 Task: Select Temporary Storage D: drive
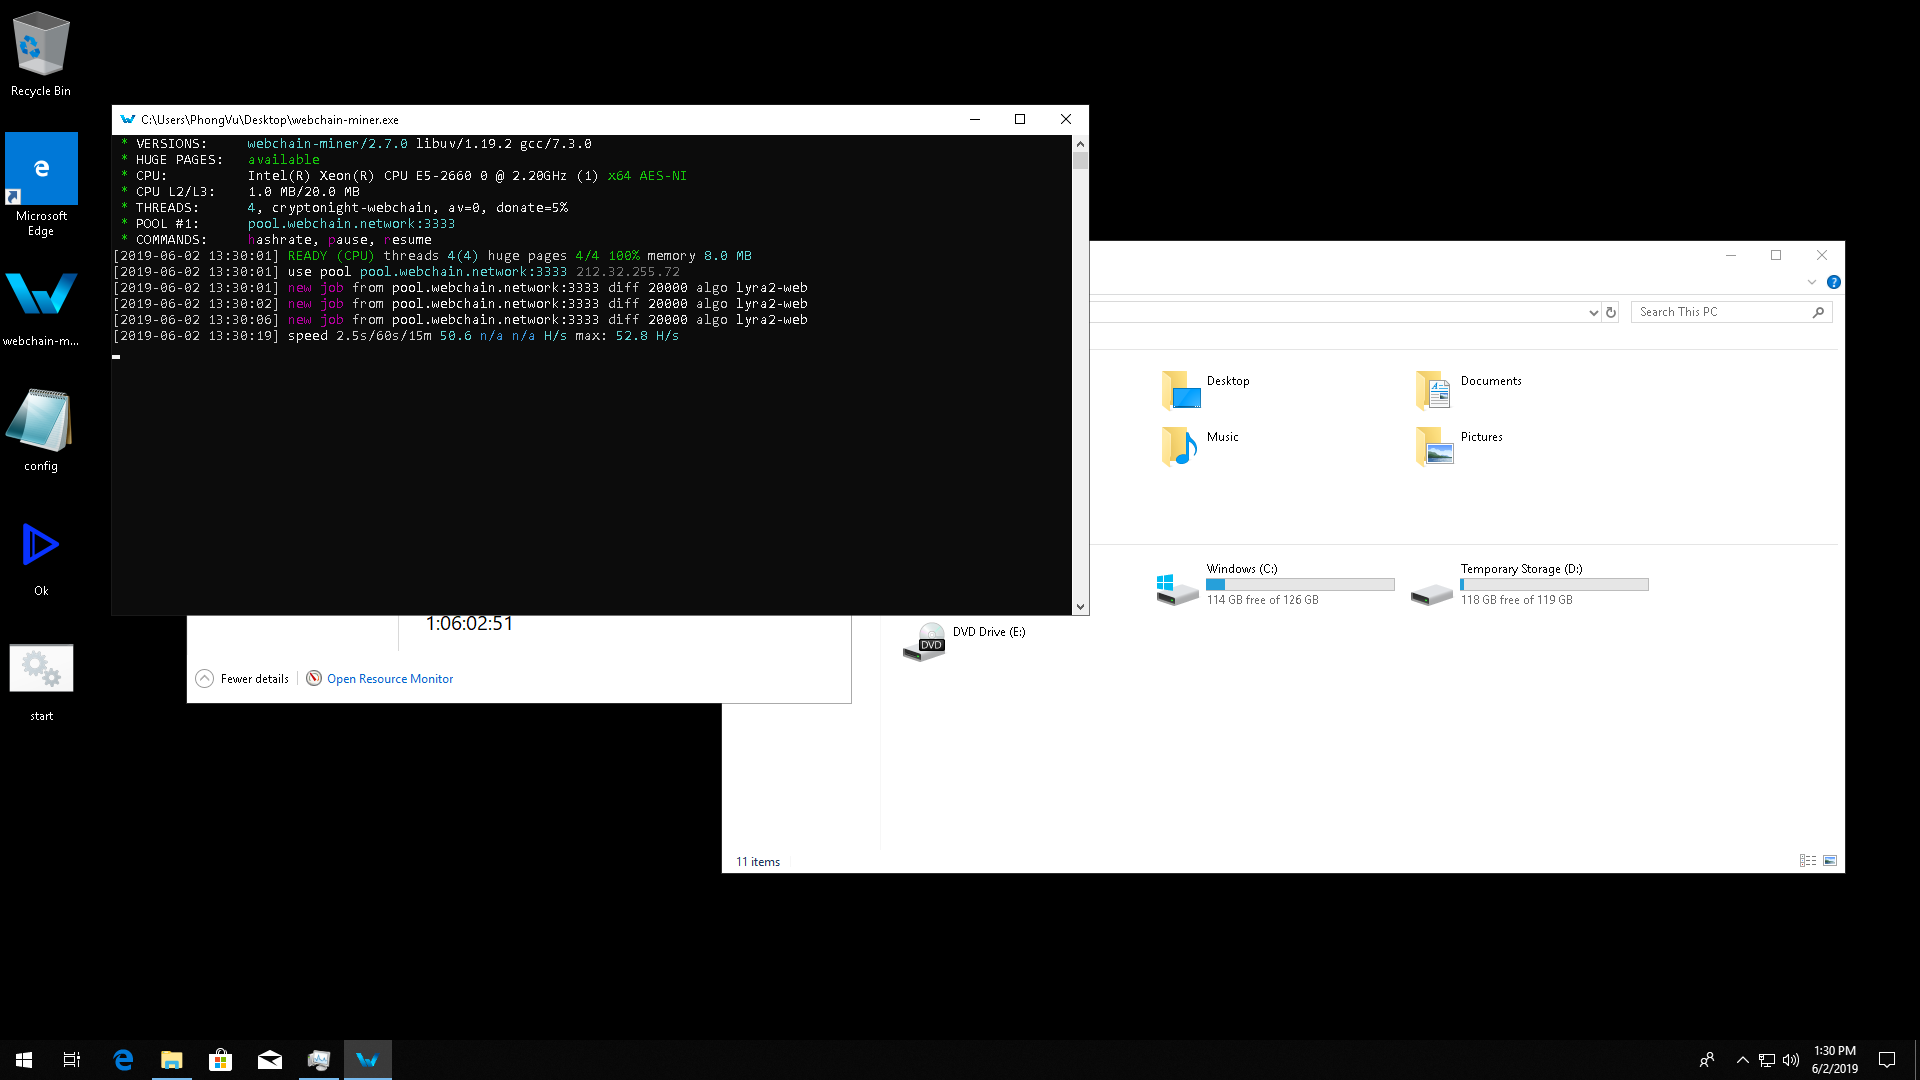1523,584
